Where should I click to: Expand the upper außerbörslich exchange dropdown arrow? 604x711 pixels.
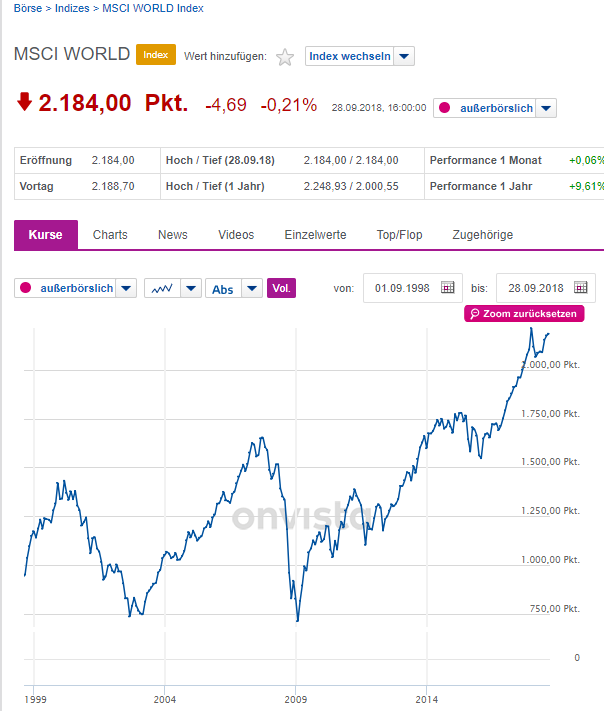(546, 108)
